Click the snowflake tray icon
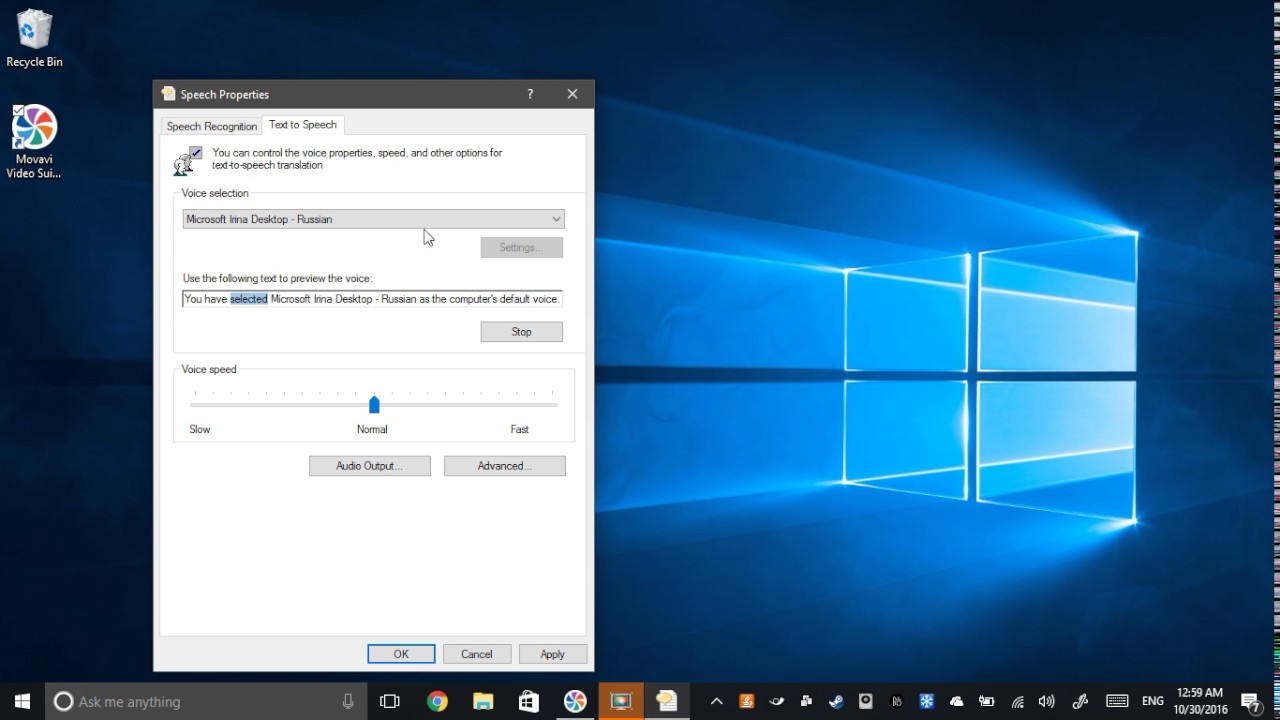 (926, 701)
